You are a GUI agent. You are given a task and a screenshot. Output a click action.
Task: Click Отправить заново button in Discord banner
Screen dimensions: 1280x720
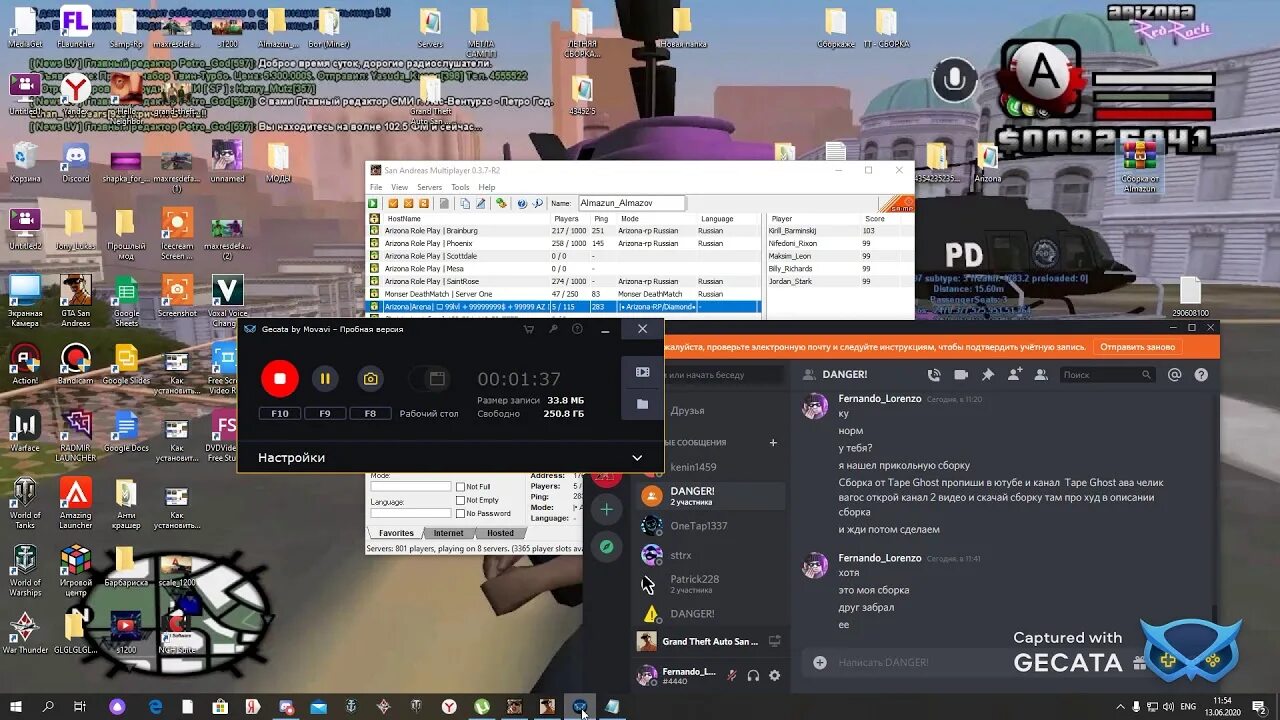[1140, 347]
